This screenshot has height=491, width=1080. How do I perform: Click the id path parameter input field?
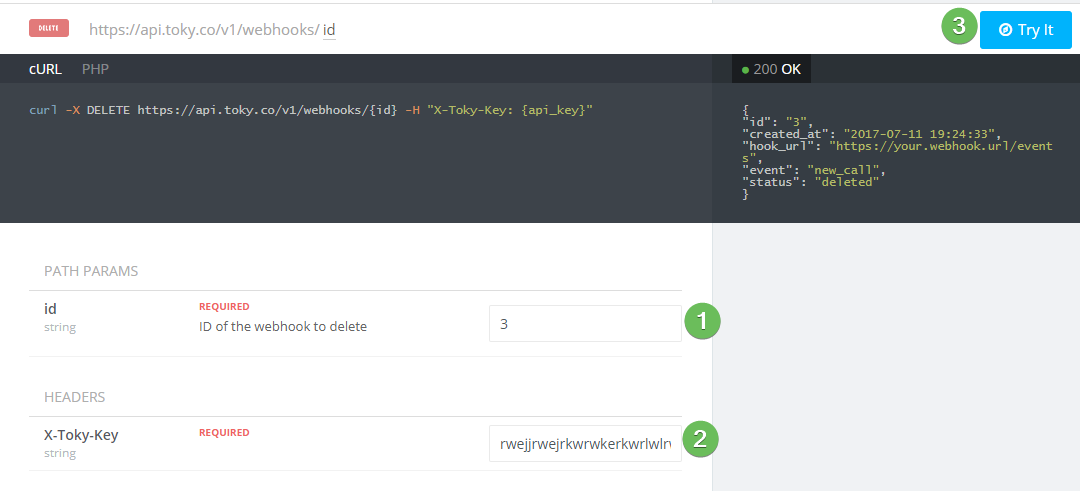coord(585,324)
